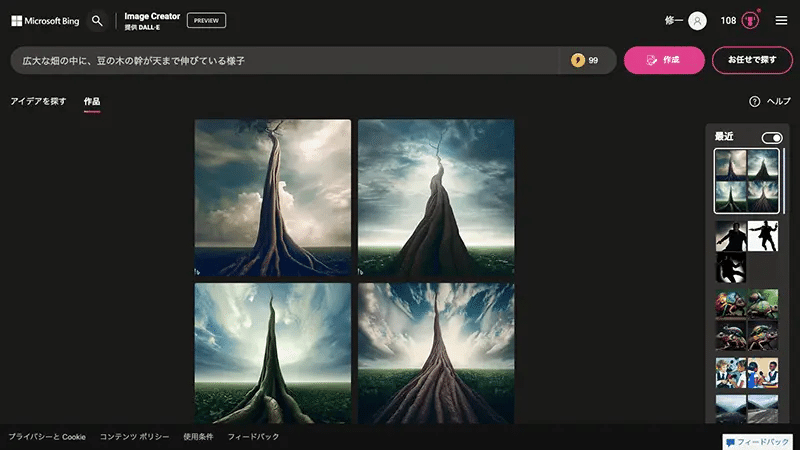Click the Image Creator title
Viewport: 800px width, 450px height.
pos(152,16)
